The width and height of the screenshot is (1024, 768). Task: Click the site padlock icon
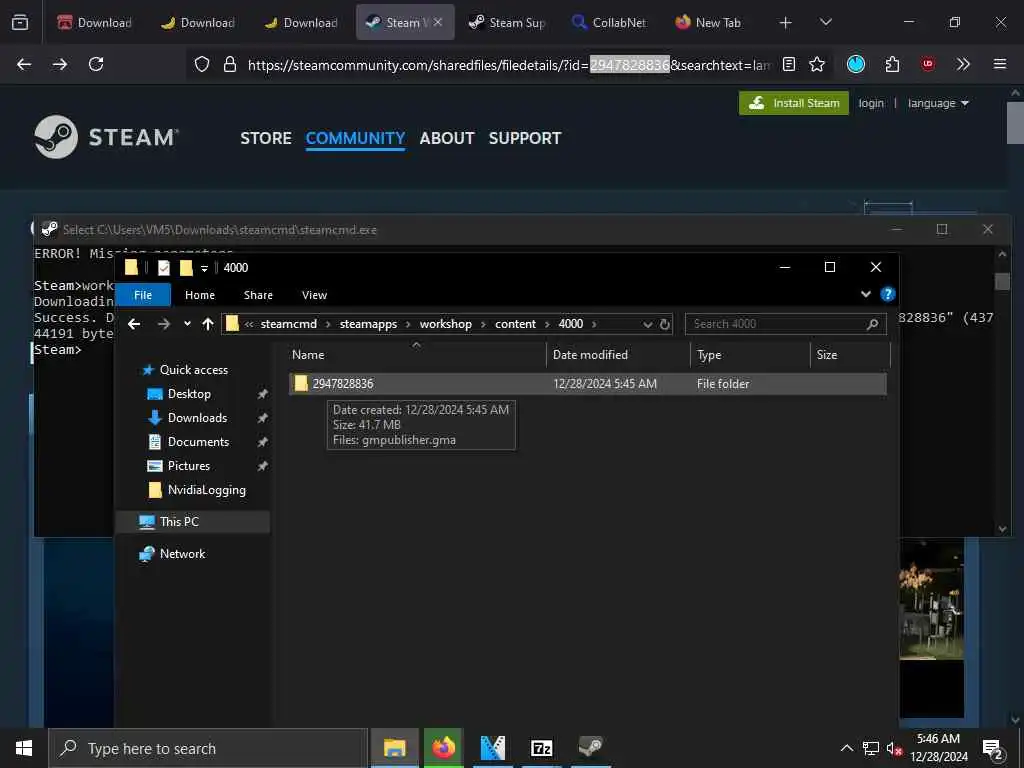[230, 64]
